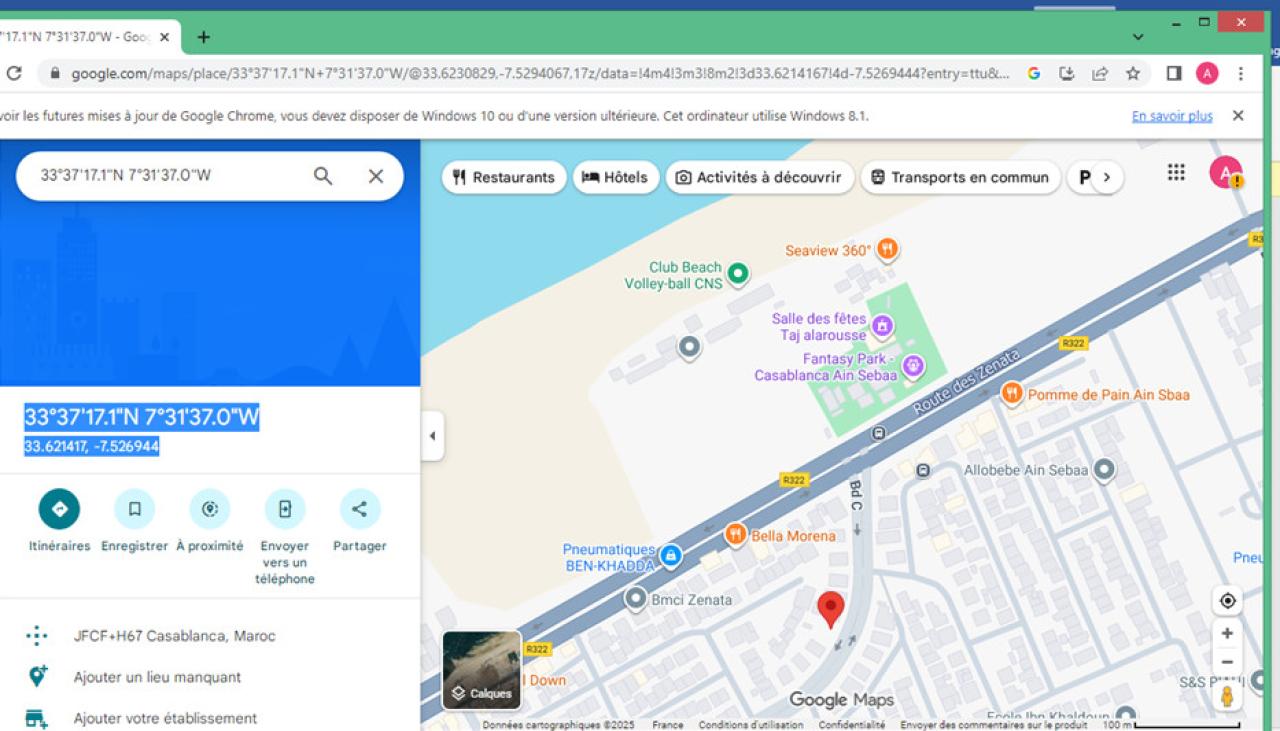Open the Google apps grid
The height and width of the screenshot is (731, 1280).
(1176, 172)
